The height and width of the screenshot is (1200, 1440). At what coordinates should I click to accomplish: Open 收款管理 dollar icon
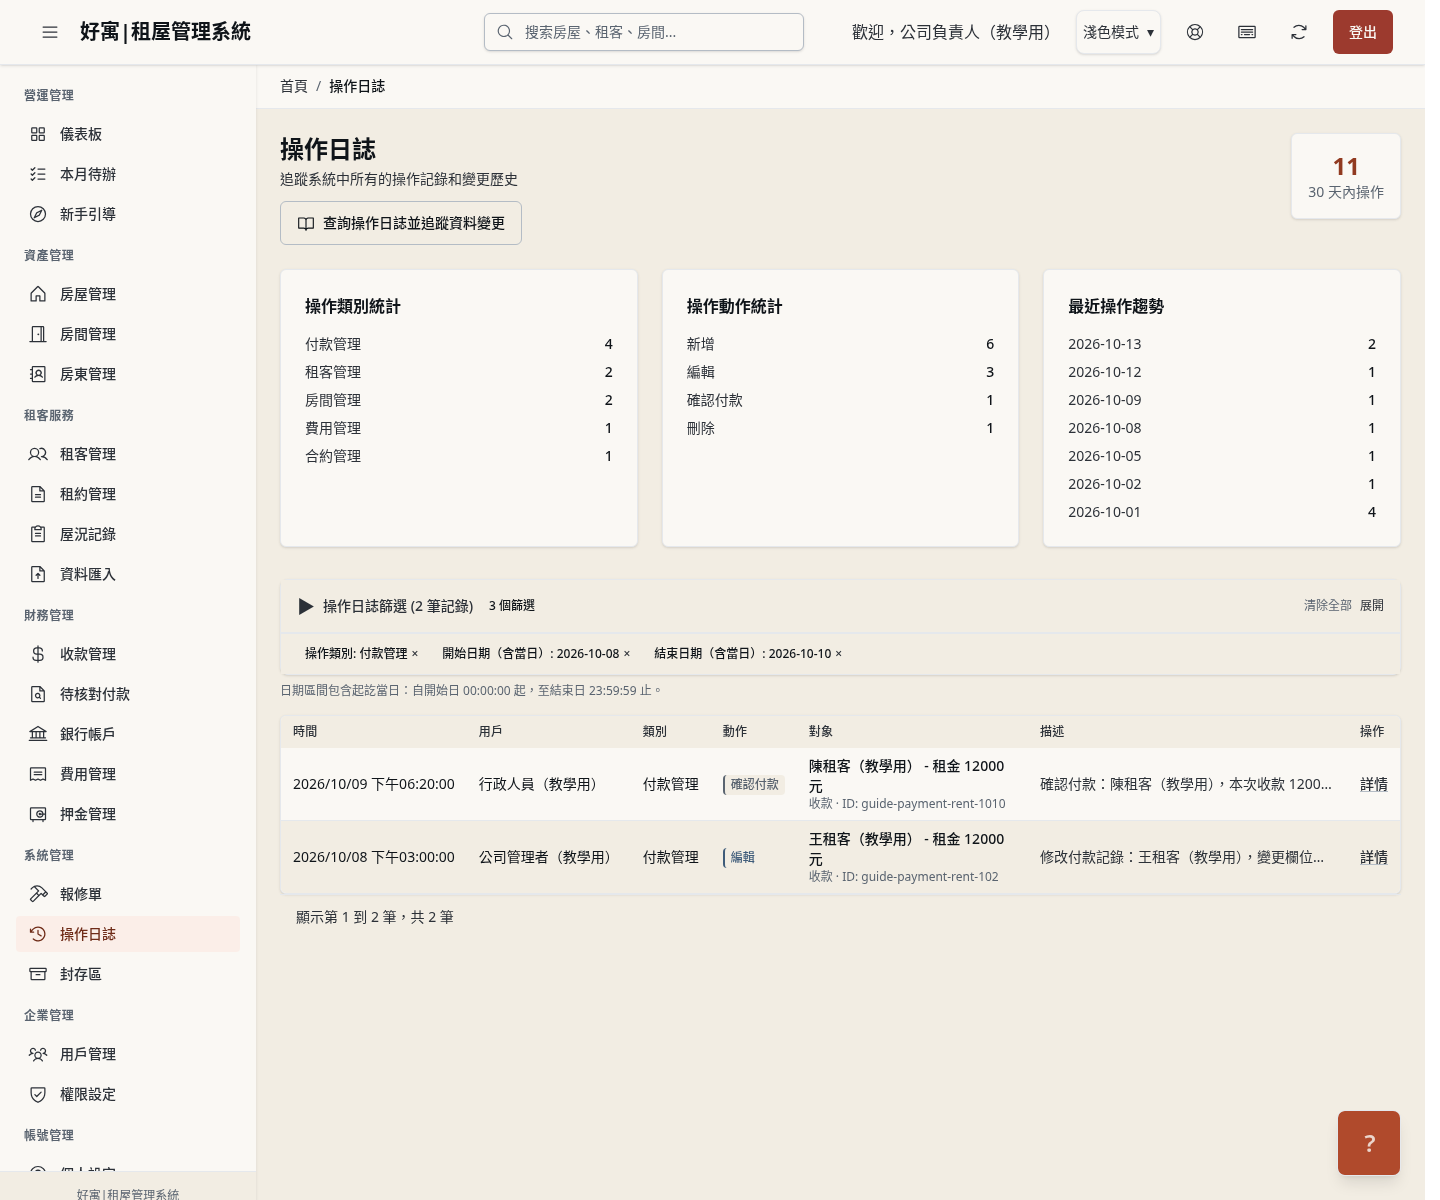click(38, 654)
